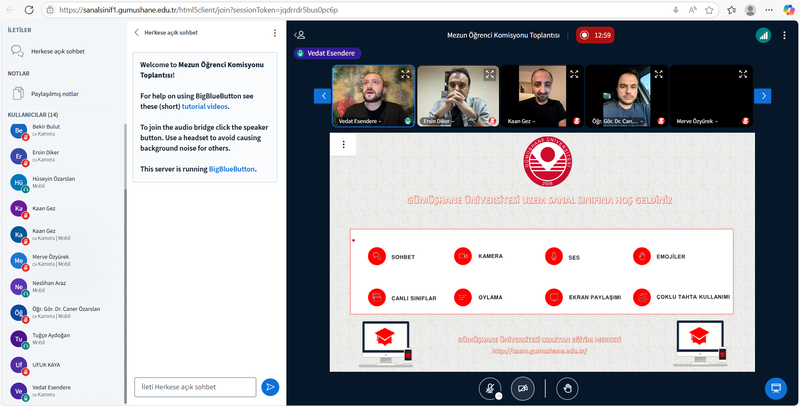Image resolution: width=800 pixels, height=406 pixels.
Task: Toggle the users list panel icon
Action: click(x=300, y=35)
